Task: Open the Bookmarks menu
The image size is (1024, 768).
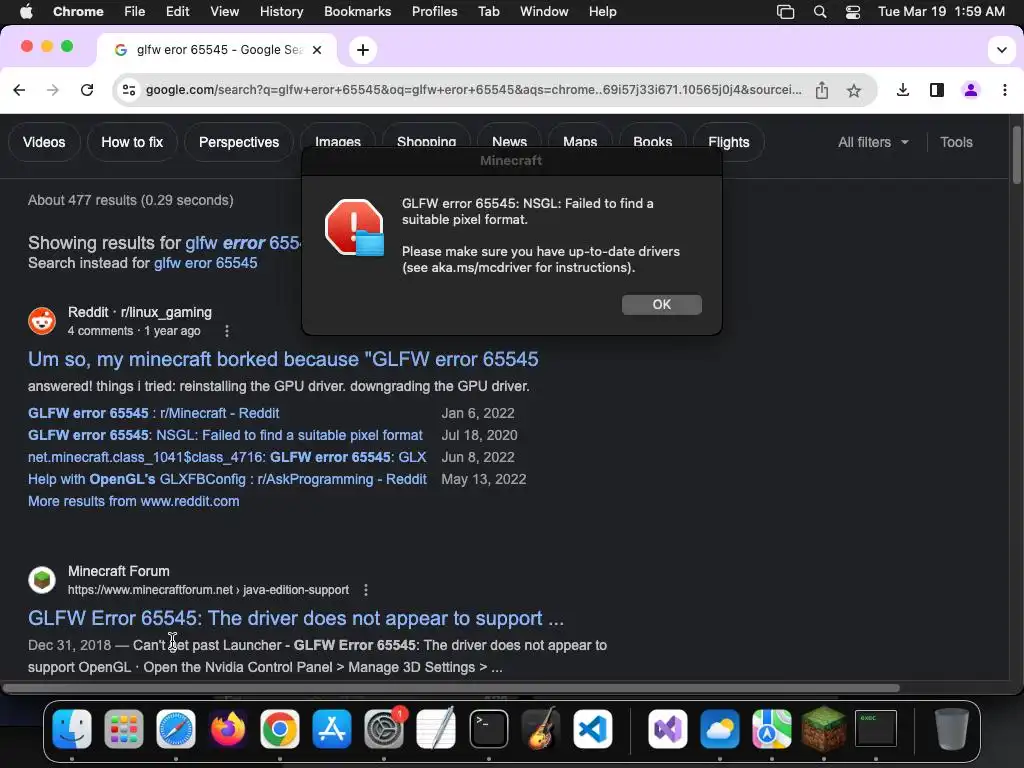Action: click(x=357, y=12)
